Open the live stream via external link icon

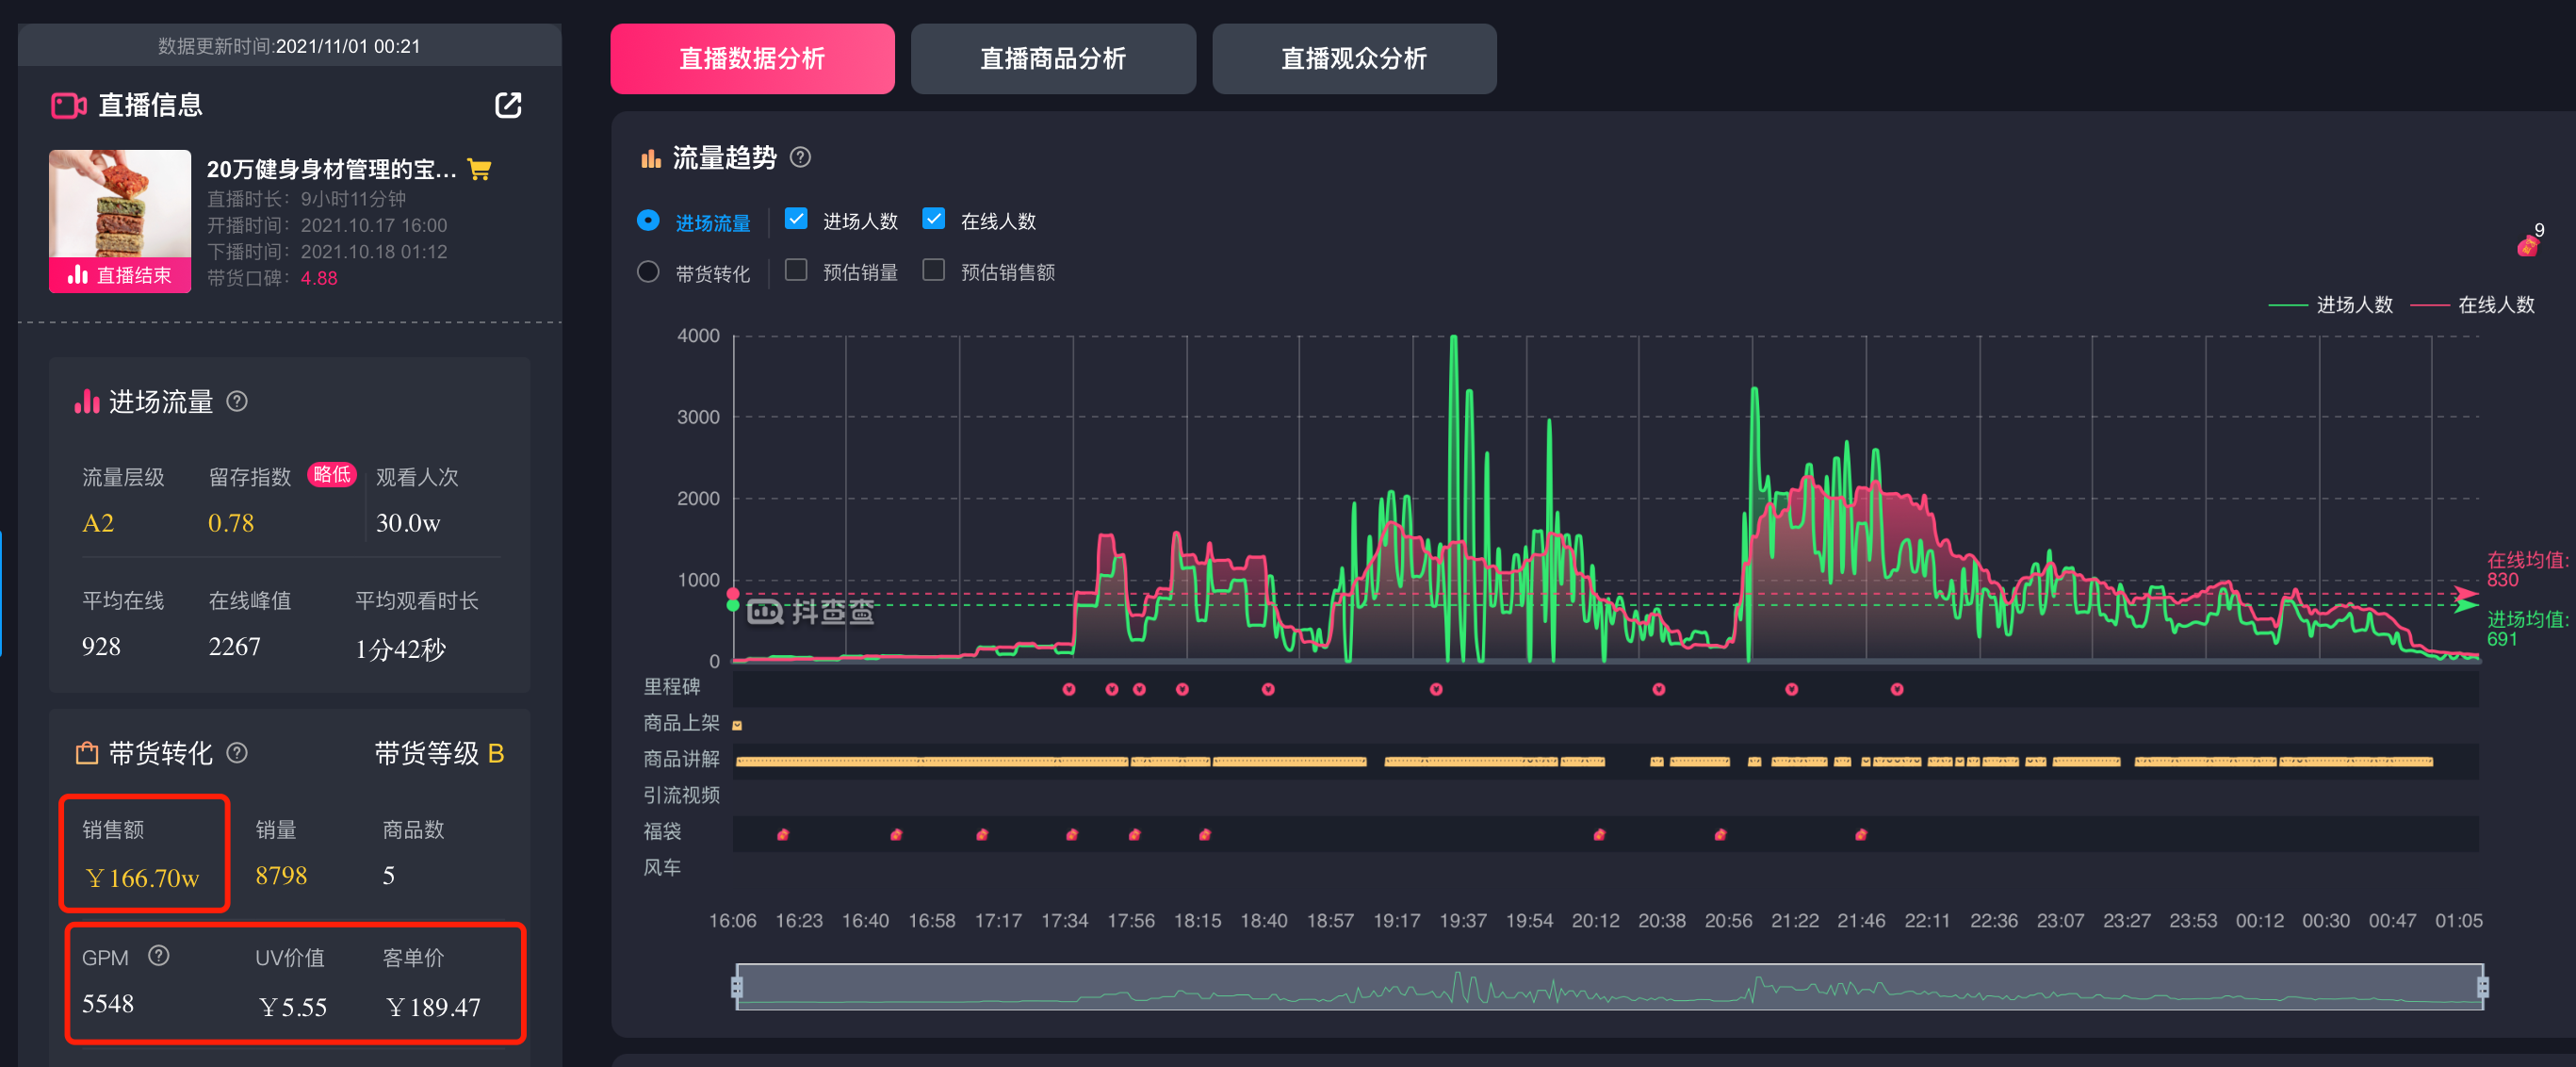click(508, 105)
